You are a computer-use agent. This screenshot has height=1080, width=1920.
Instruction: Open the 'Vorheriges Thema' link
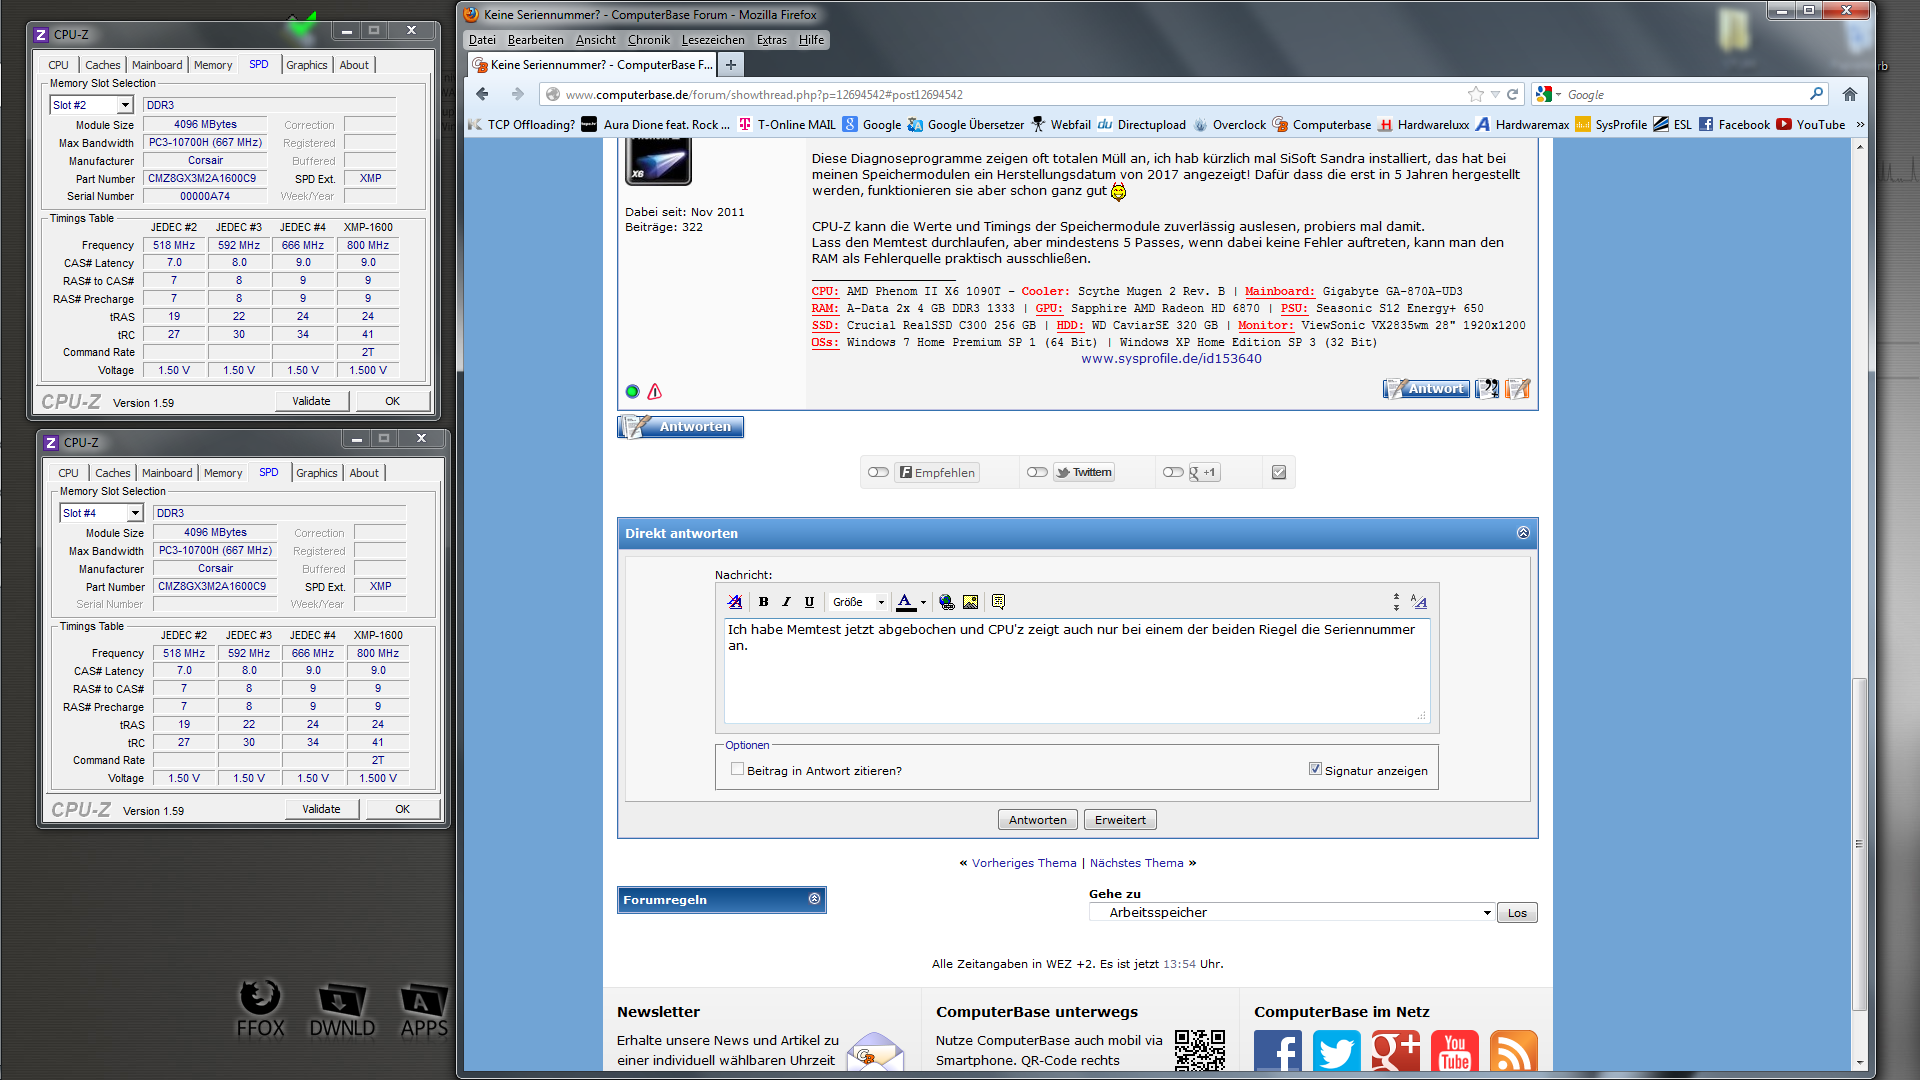point(1023,863)
